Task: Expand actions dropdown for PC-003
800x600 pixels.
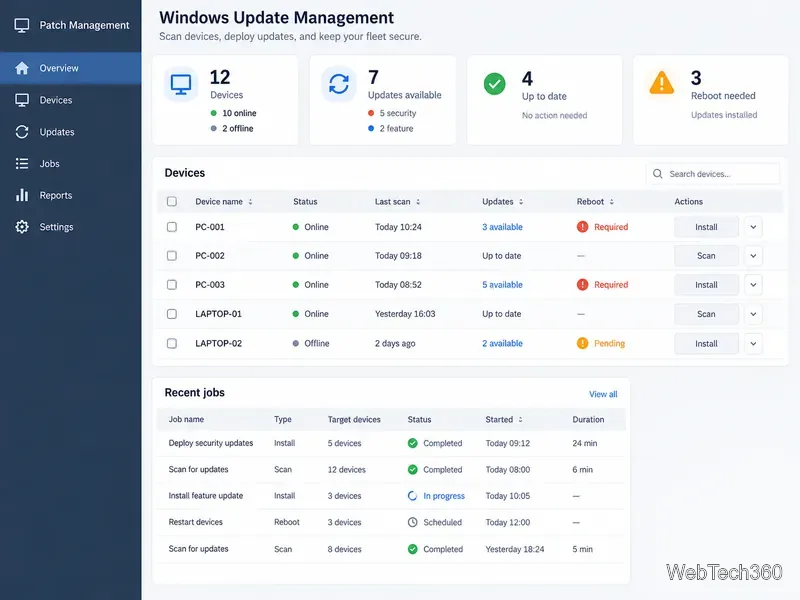Action: coord(753,285)
